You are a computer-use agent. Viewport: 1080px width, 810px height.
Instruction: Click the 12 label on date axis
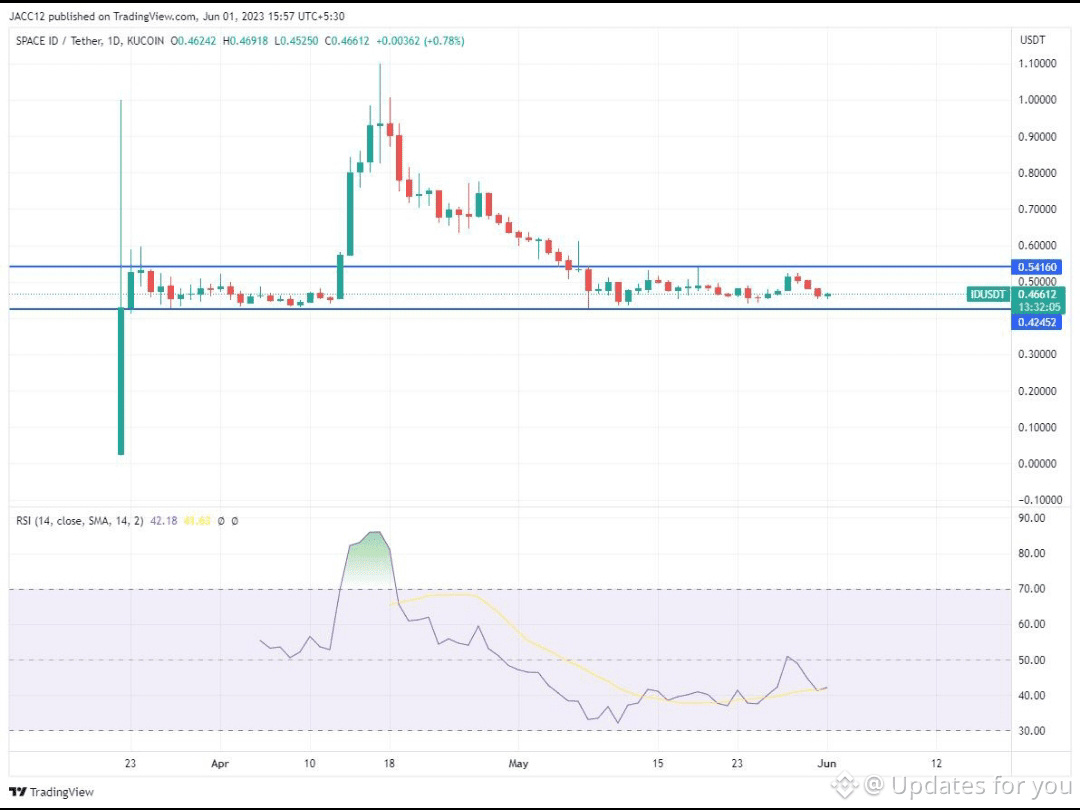(x=936, y=764)
